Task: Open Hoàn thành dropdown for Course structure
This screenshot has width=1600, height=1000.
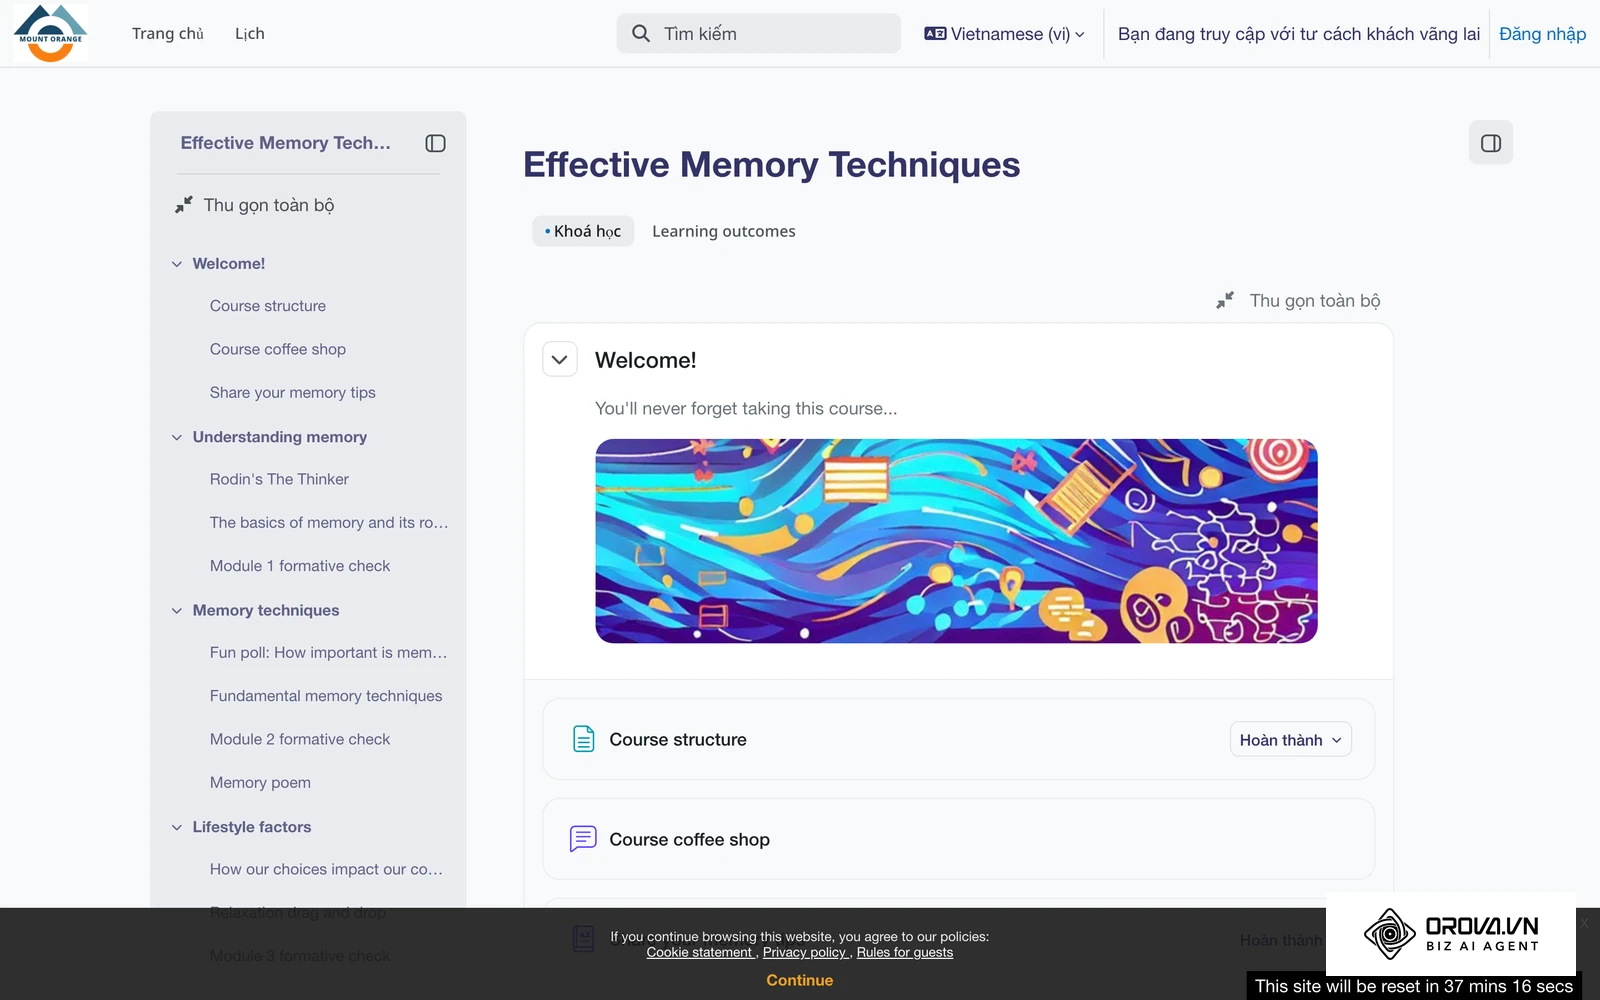Action: coord(1290,740)
